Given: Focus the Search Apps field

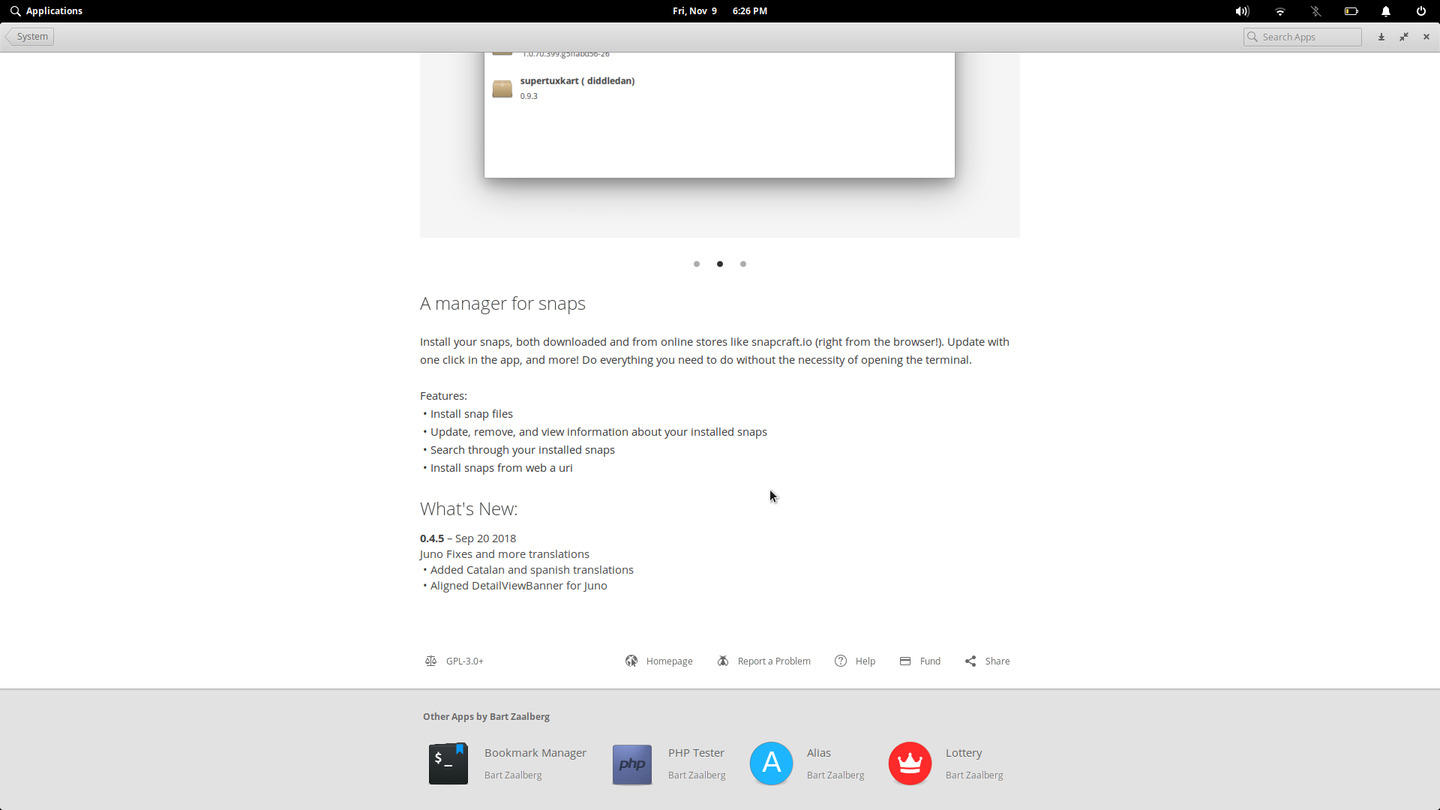Looking at the screenshot, I should [1302, 37].
